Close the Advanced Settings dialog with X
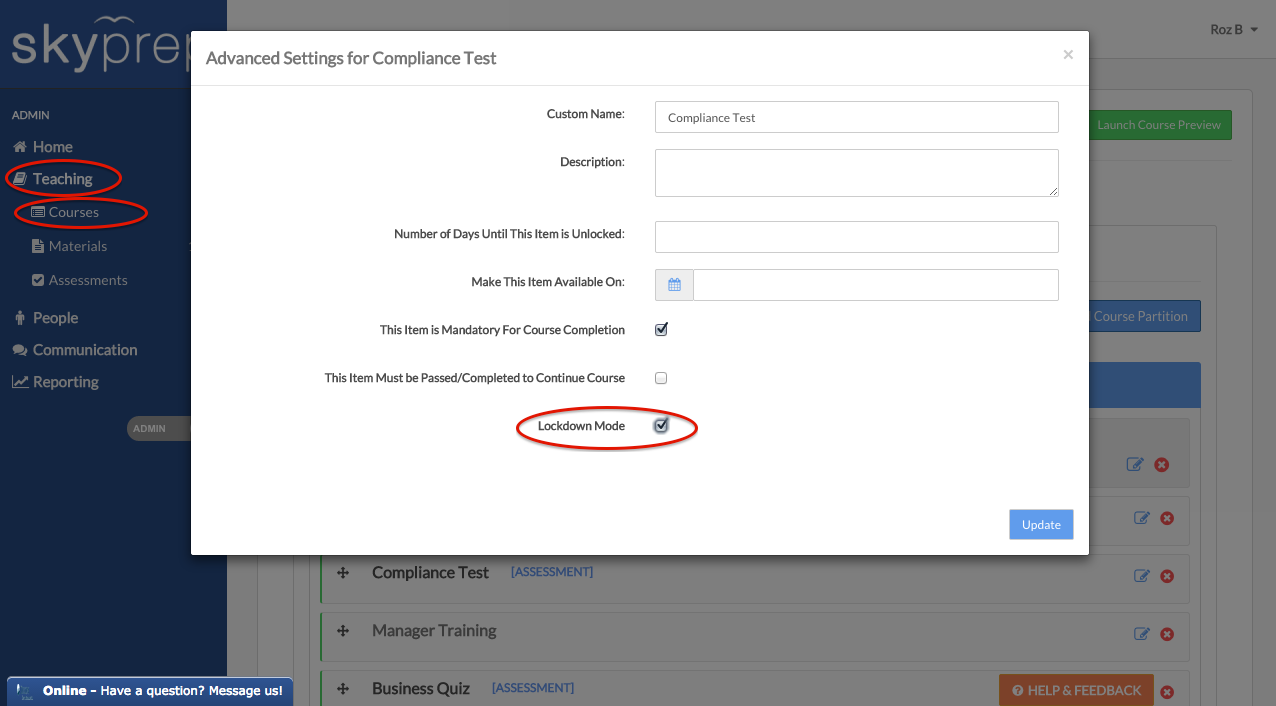The width and height of the screenshot is (1276, 706). pyautogui.click(x=1068, y=55)
